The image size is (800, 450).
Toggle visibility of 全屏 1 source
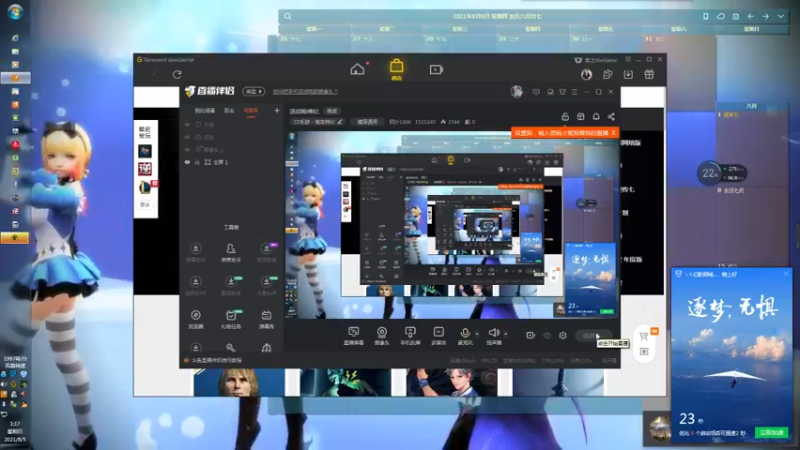pyautogui.click(x=187, y=162)
